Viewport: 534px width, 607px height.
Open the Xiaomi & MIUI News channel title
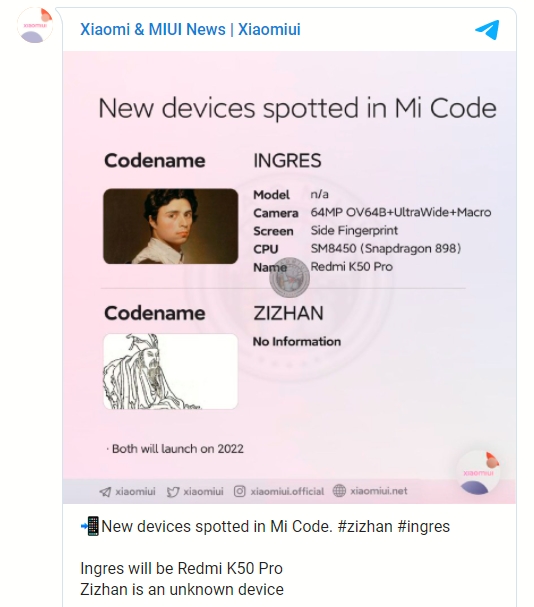[x=190, y=29]
